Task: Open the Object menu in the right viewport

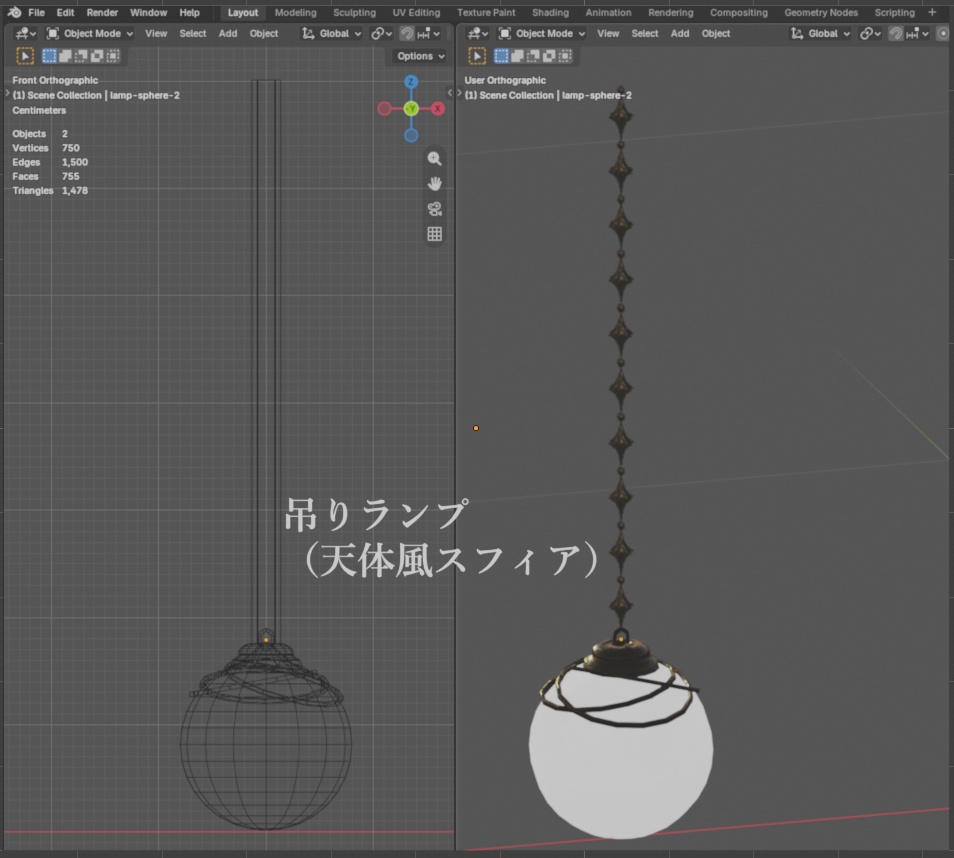Action: click(716, 33)
